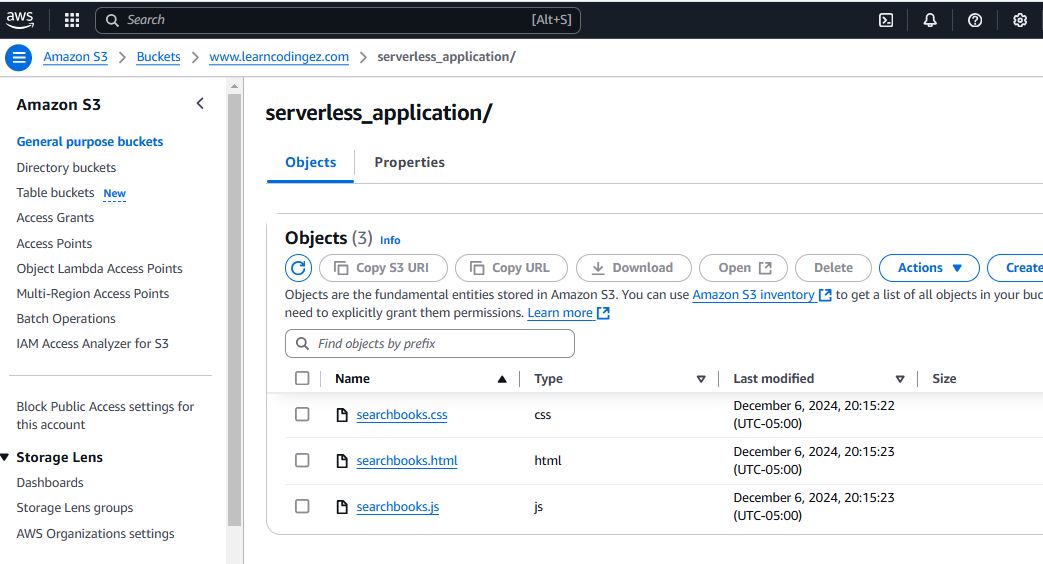Select the searchbooks.html checkbox
Viewport: 1043px width, 564px height.
tap(302, 460)
